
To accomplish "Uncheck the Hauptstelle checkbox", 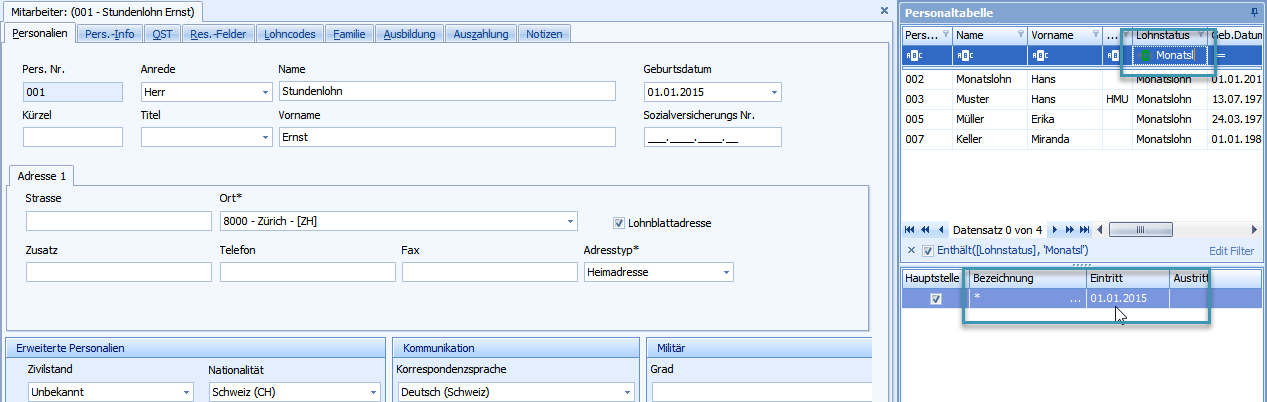I will [935, 299].
